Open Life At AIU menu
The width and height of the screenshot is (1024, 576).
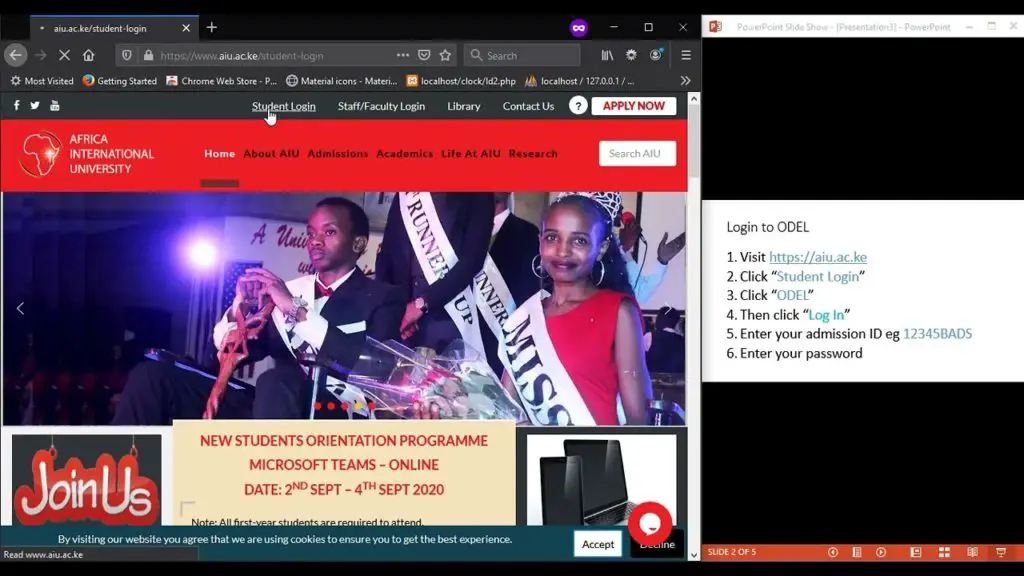pos(471,153)
